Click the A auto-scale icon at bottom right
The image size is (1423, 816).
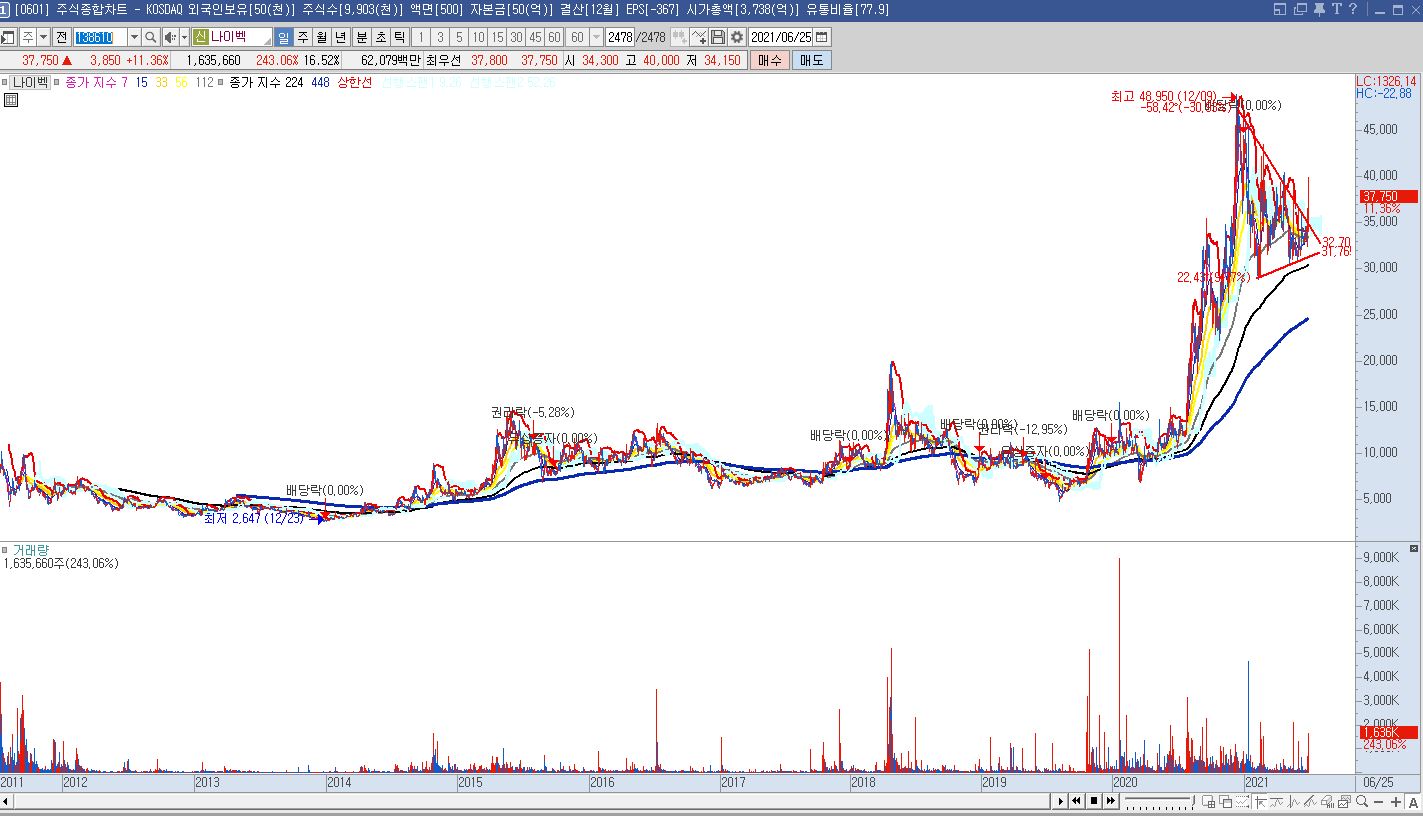(x=1413, y=802)
